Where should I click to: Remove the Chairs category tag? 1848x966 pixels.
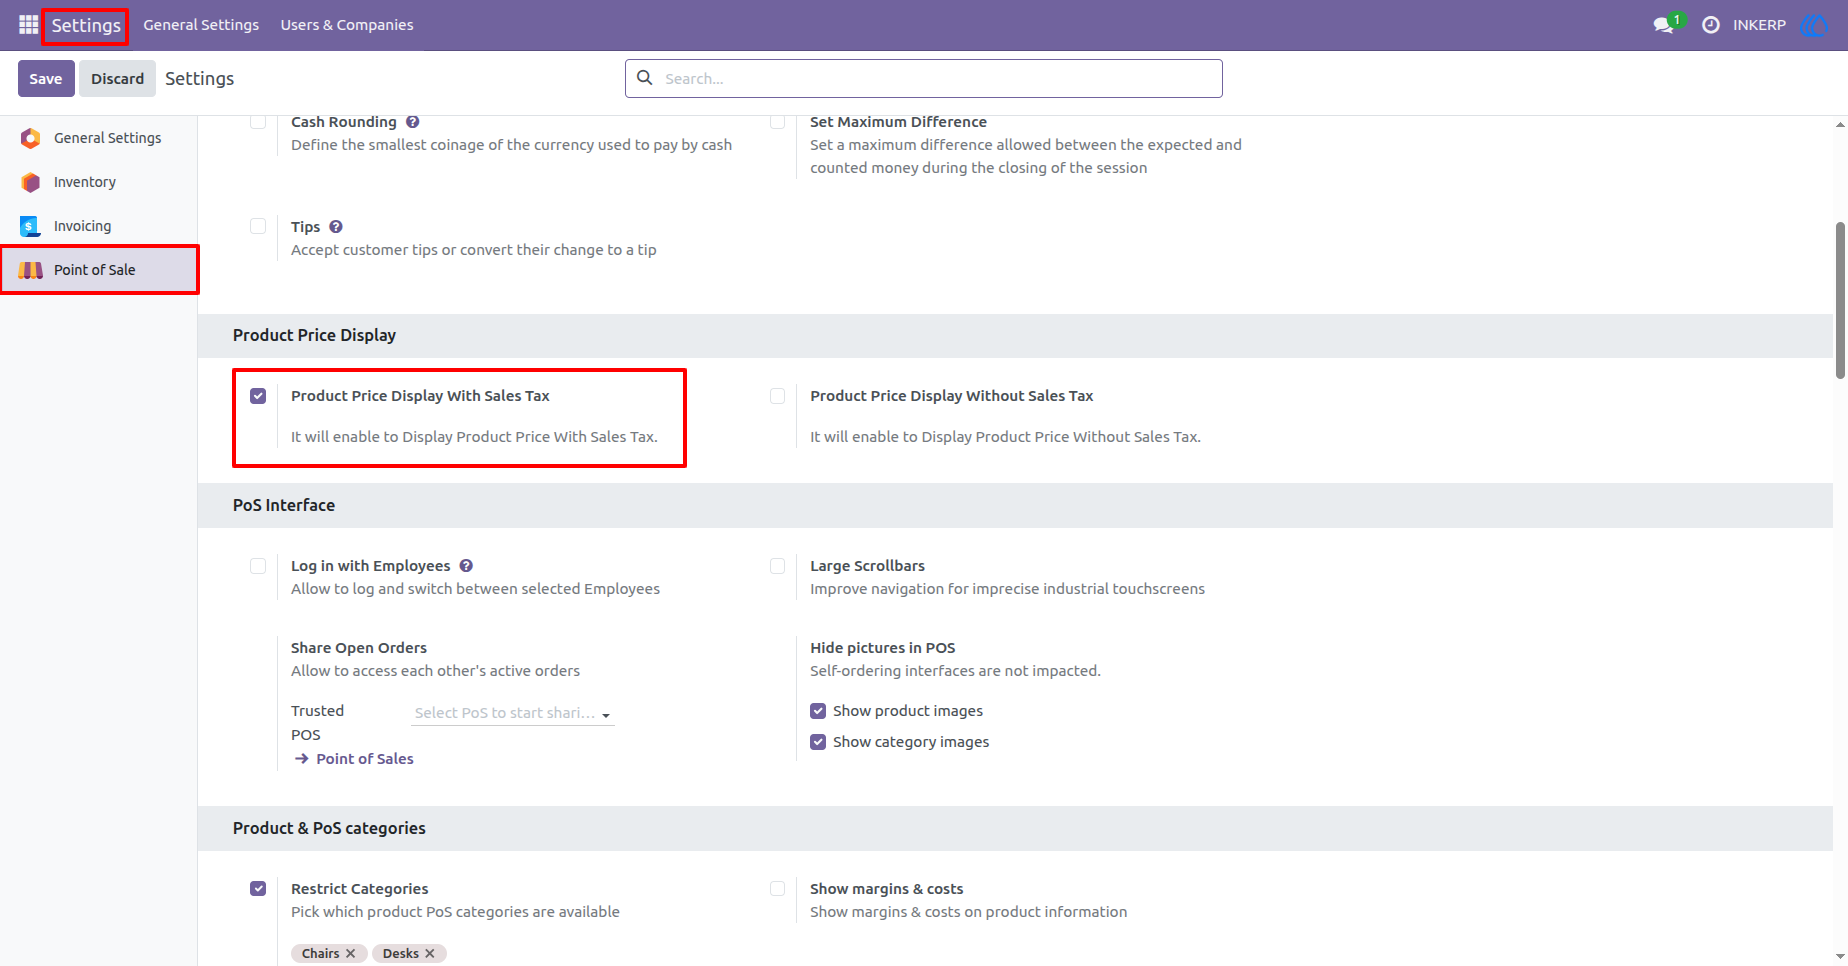coord(351,954)
